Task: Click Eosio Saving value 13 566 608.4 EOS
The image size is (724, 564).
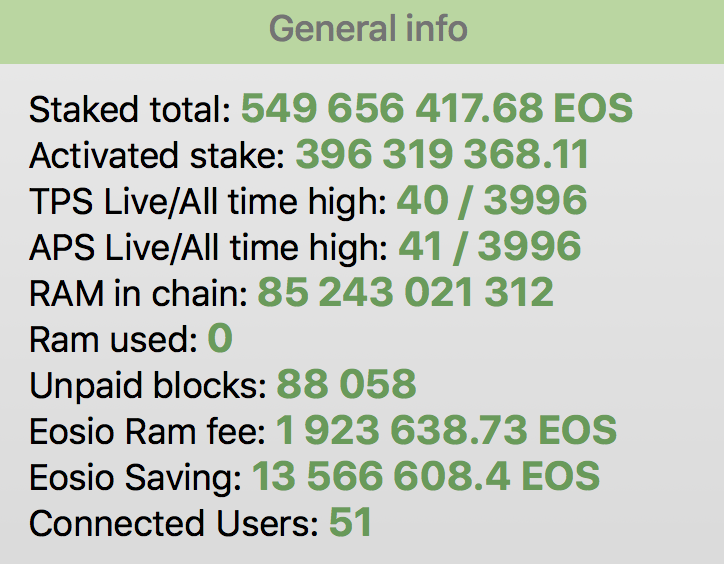Action: coord(426,476)
